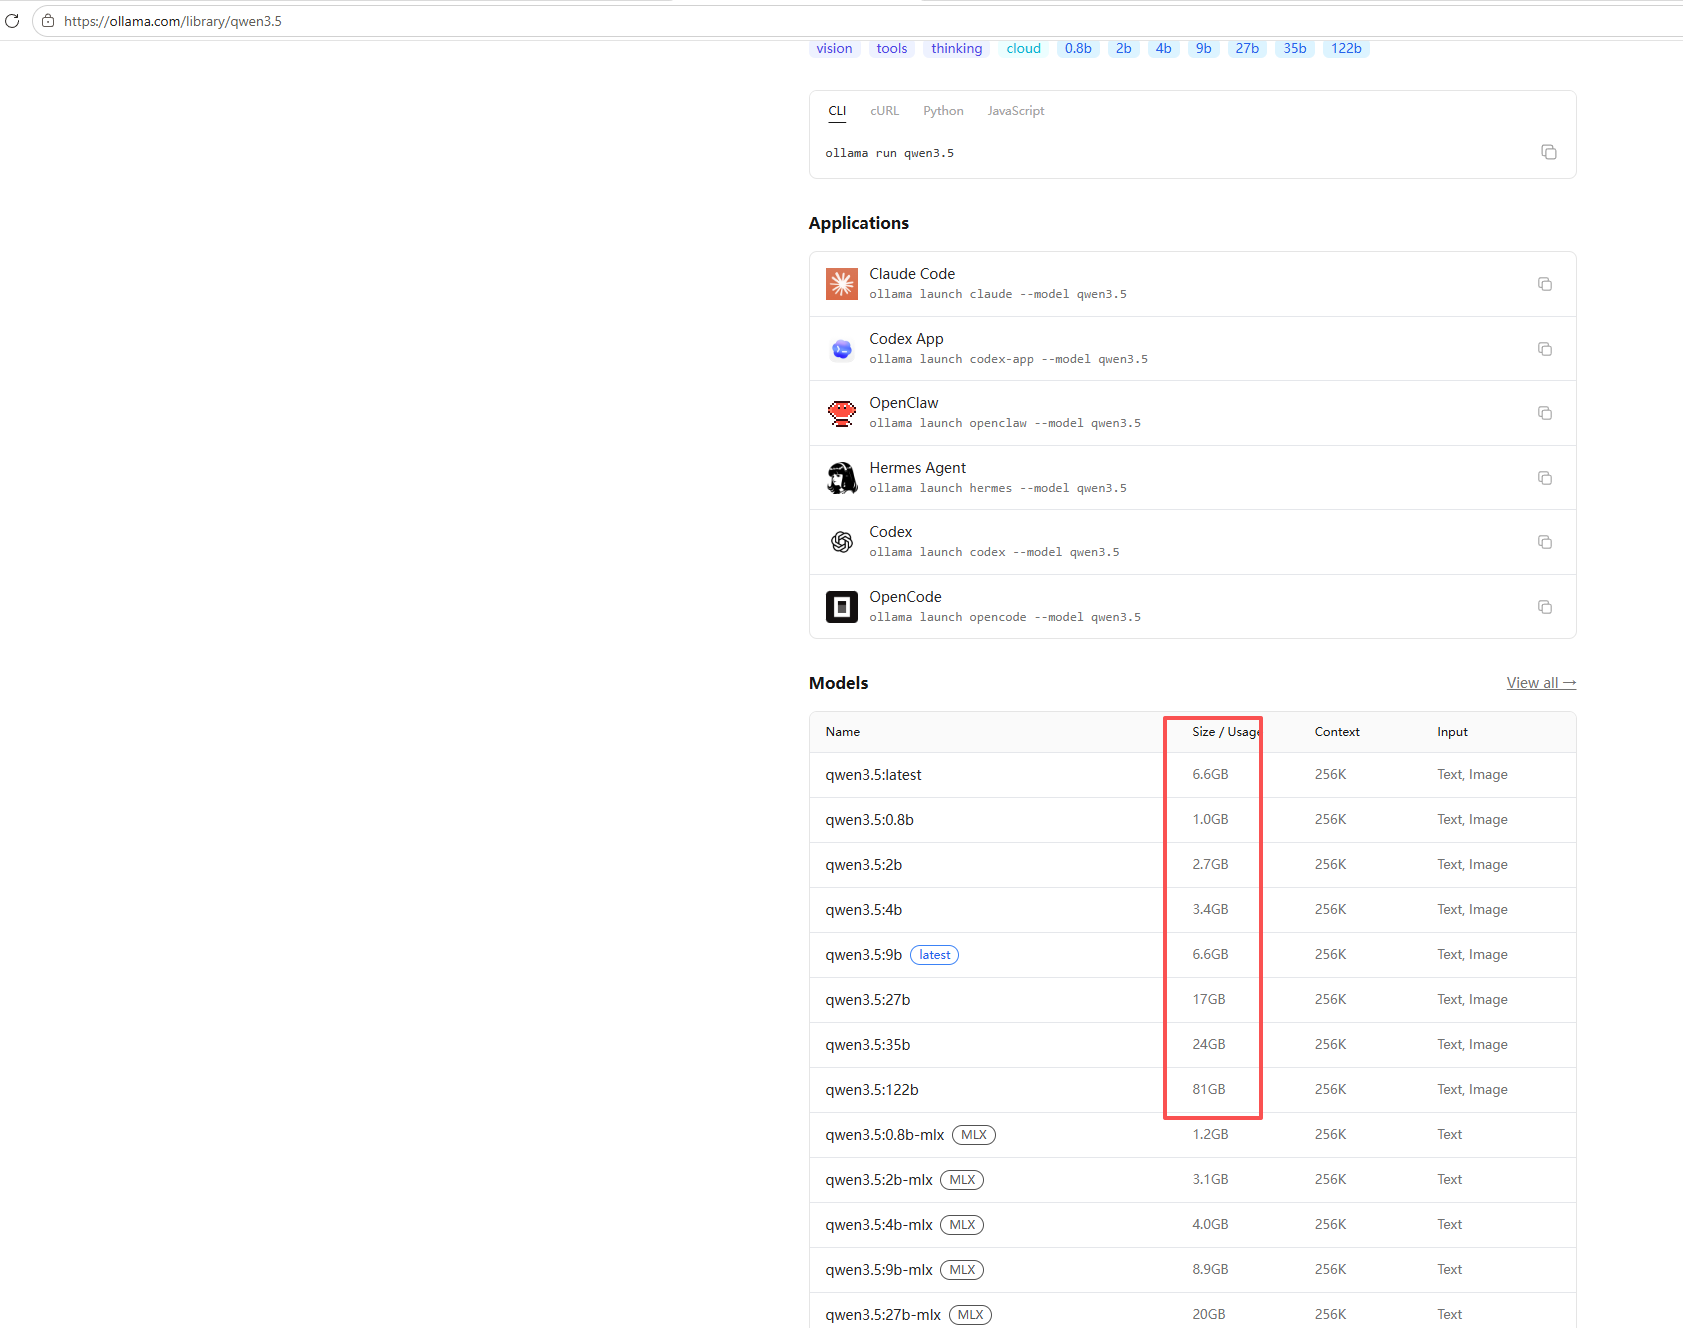Click the 81GB size value

pyautogui.click(x=1208, y=1090)
